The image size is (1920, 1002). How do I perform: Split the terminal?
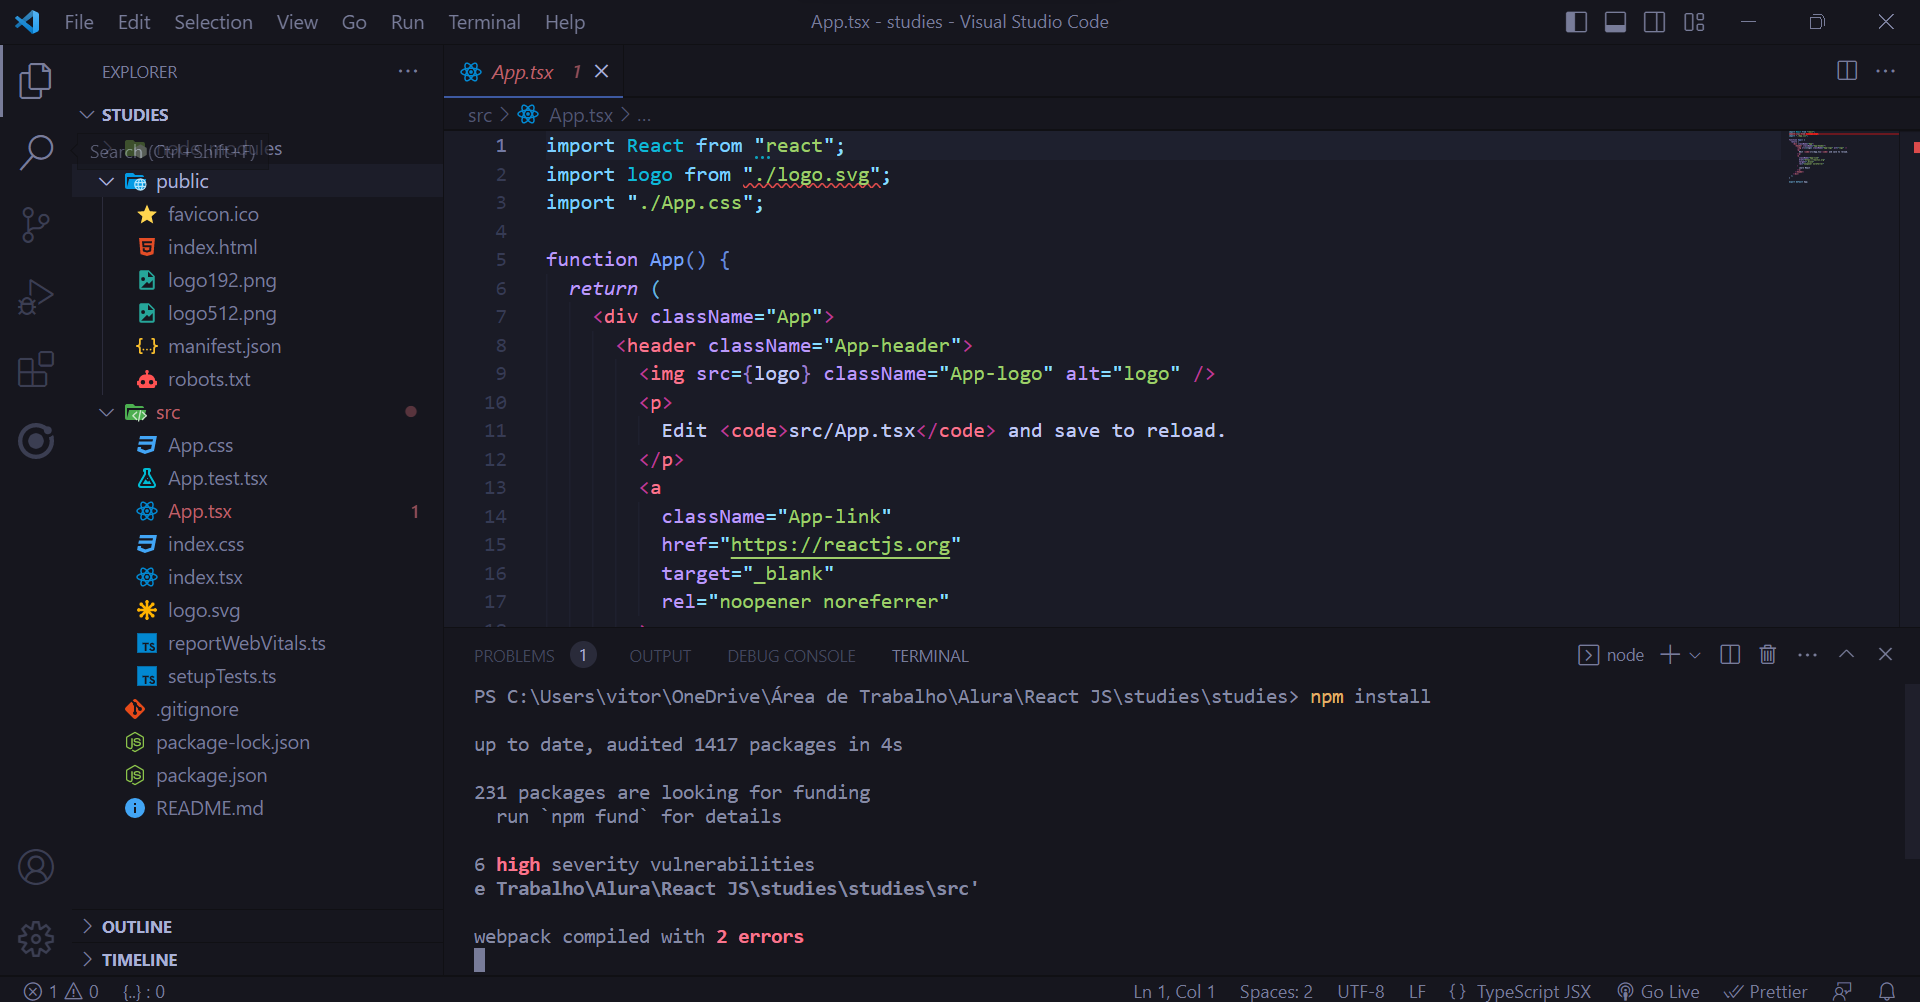coord(1730,655)
